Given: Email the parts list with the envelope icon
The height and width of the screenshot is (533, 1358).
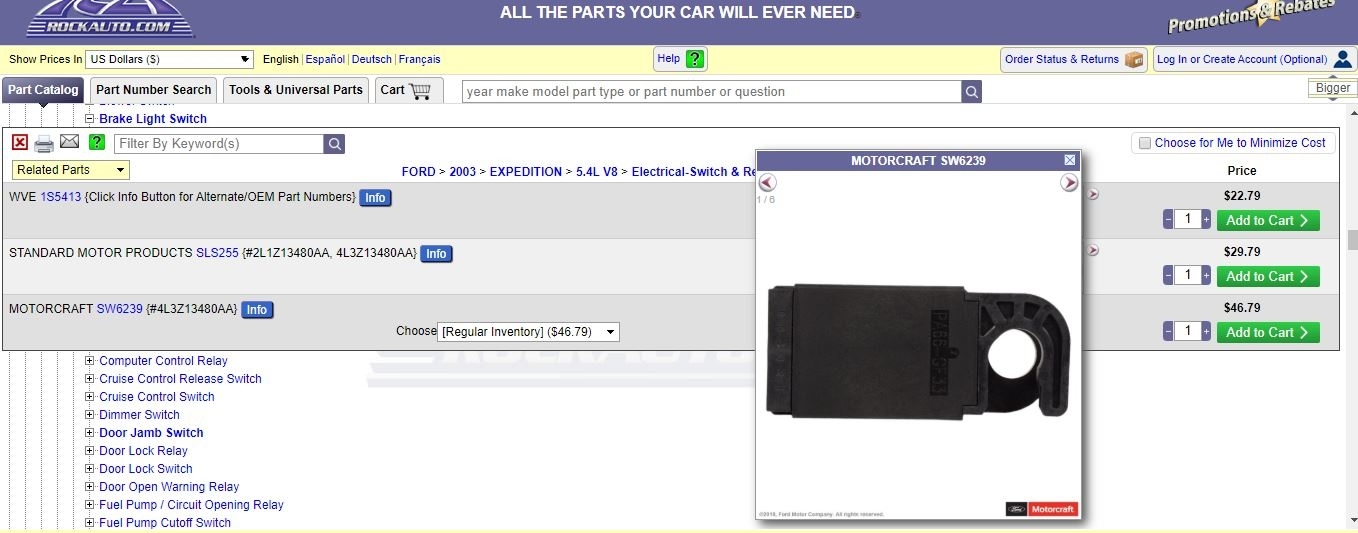Looking at the screenshot, I should click(x=69, y=142).
